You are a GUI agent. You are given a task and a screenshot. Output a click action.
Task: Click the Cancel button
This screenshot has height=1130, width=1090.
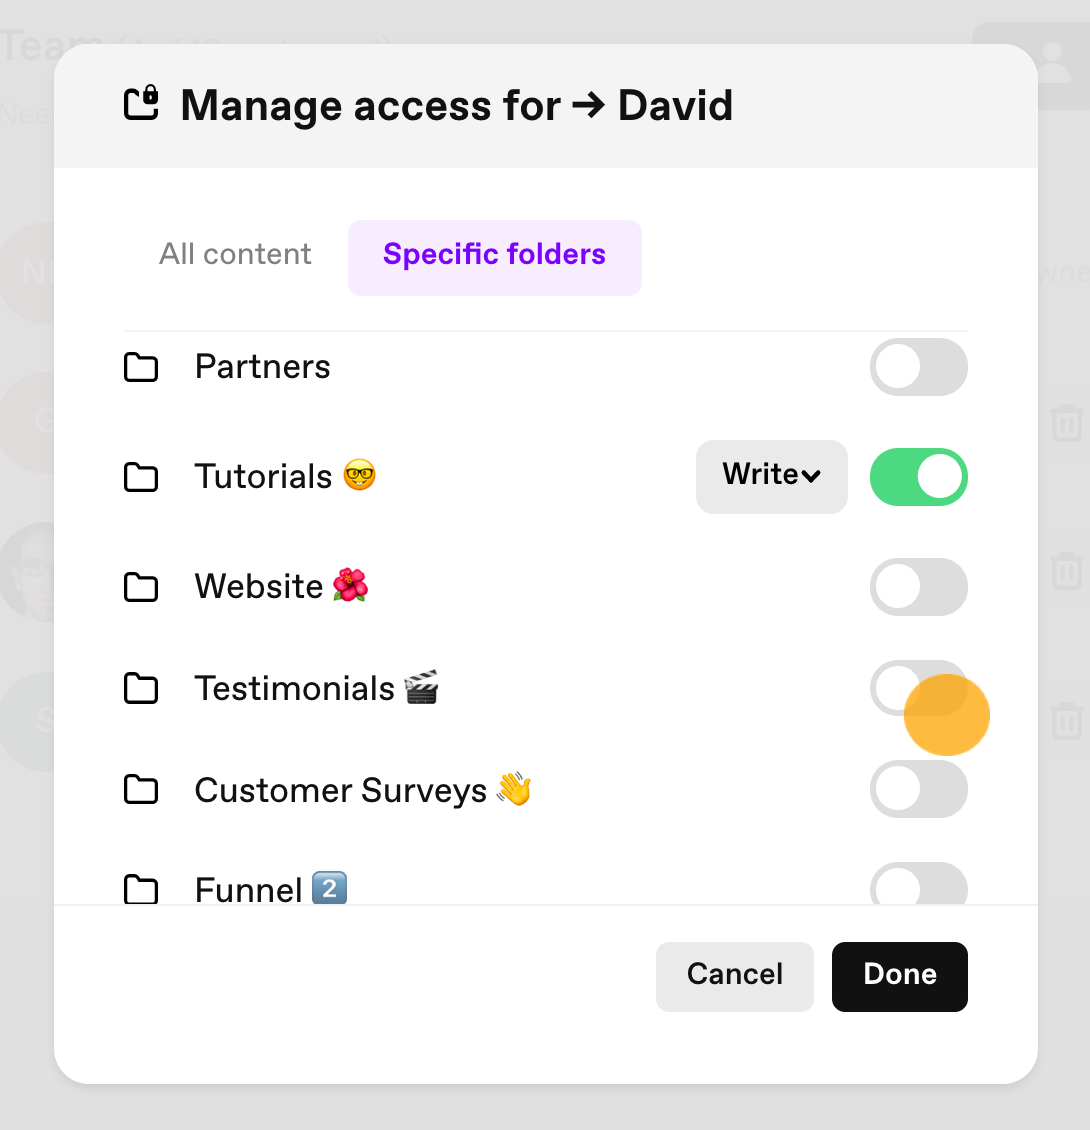click(x=735, y=976)
